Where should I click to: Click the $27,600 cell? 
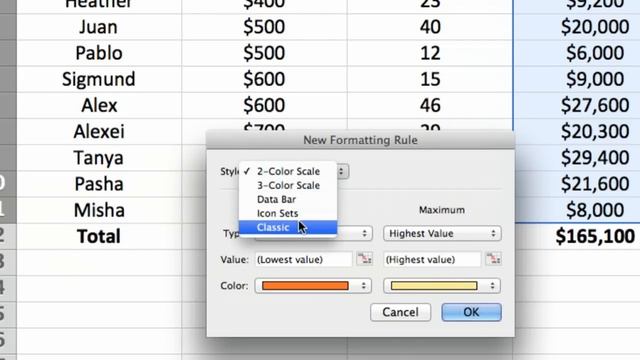[576, 105]
